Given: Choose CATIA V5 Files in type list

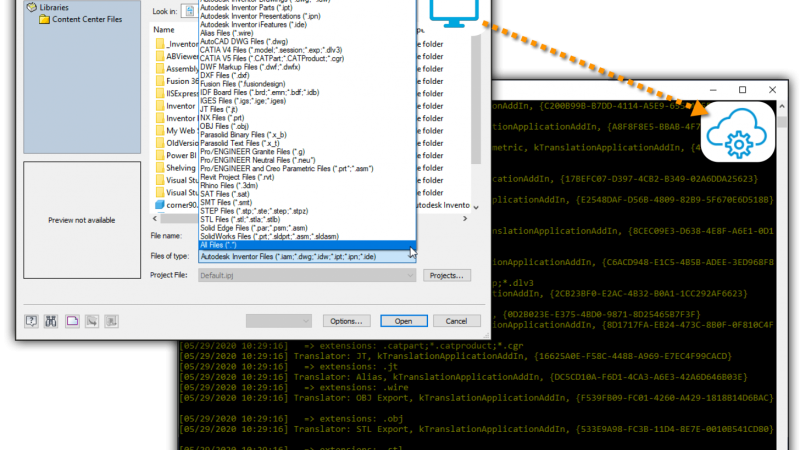Looking at the screenshot, I should click(272, 58).
